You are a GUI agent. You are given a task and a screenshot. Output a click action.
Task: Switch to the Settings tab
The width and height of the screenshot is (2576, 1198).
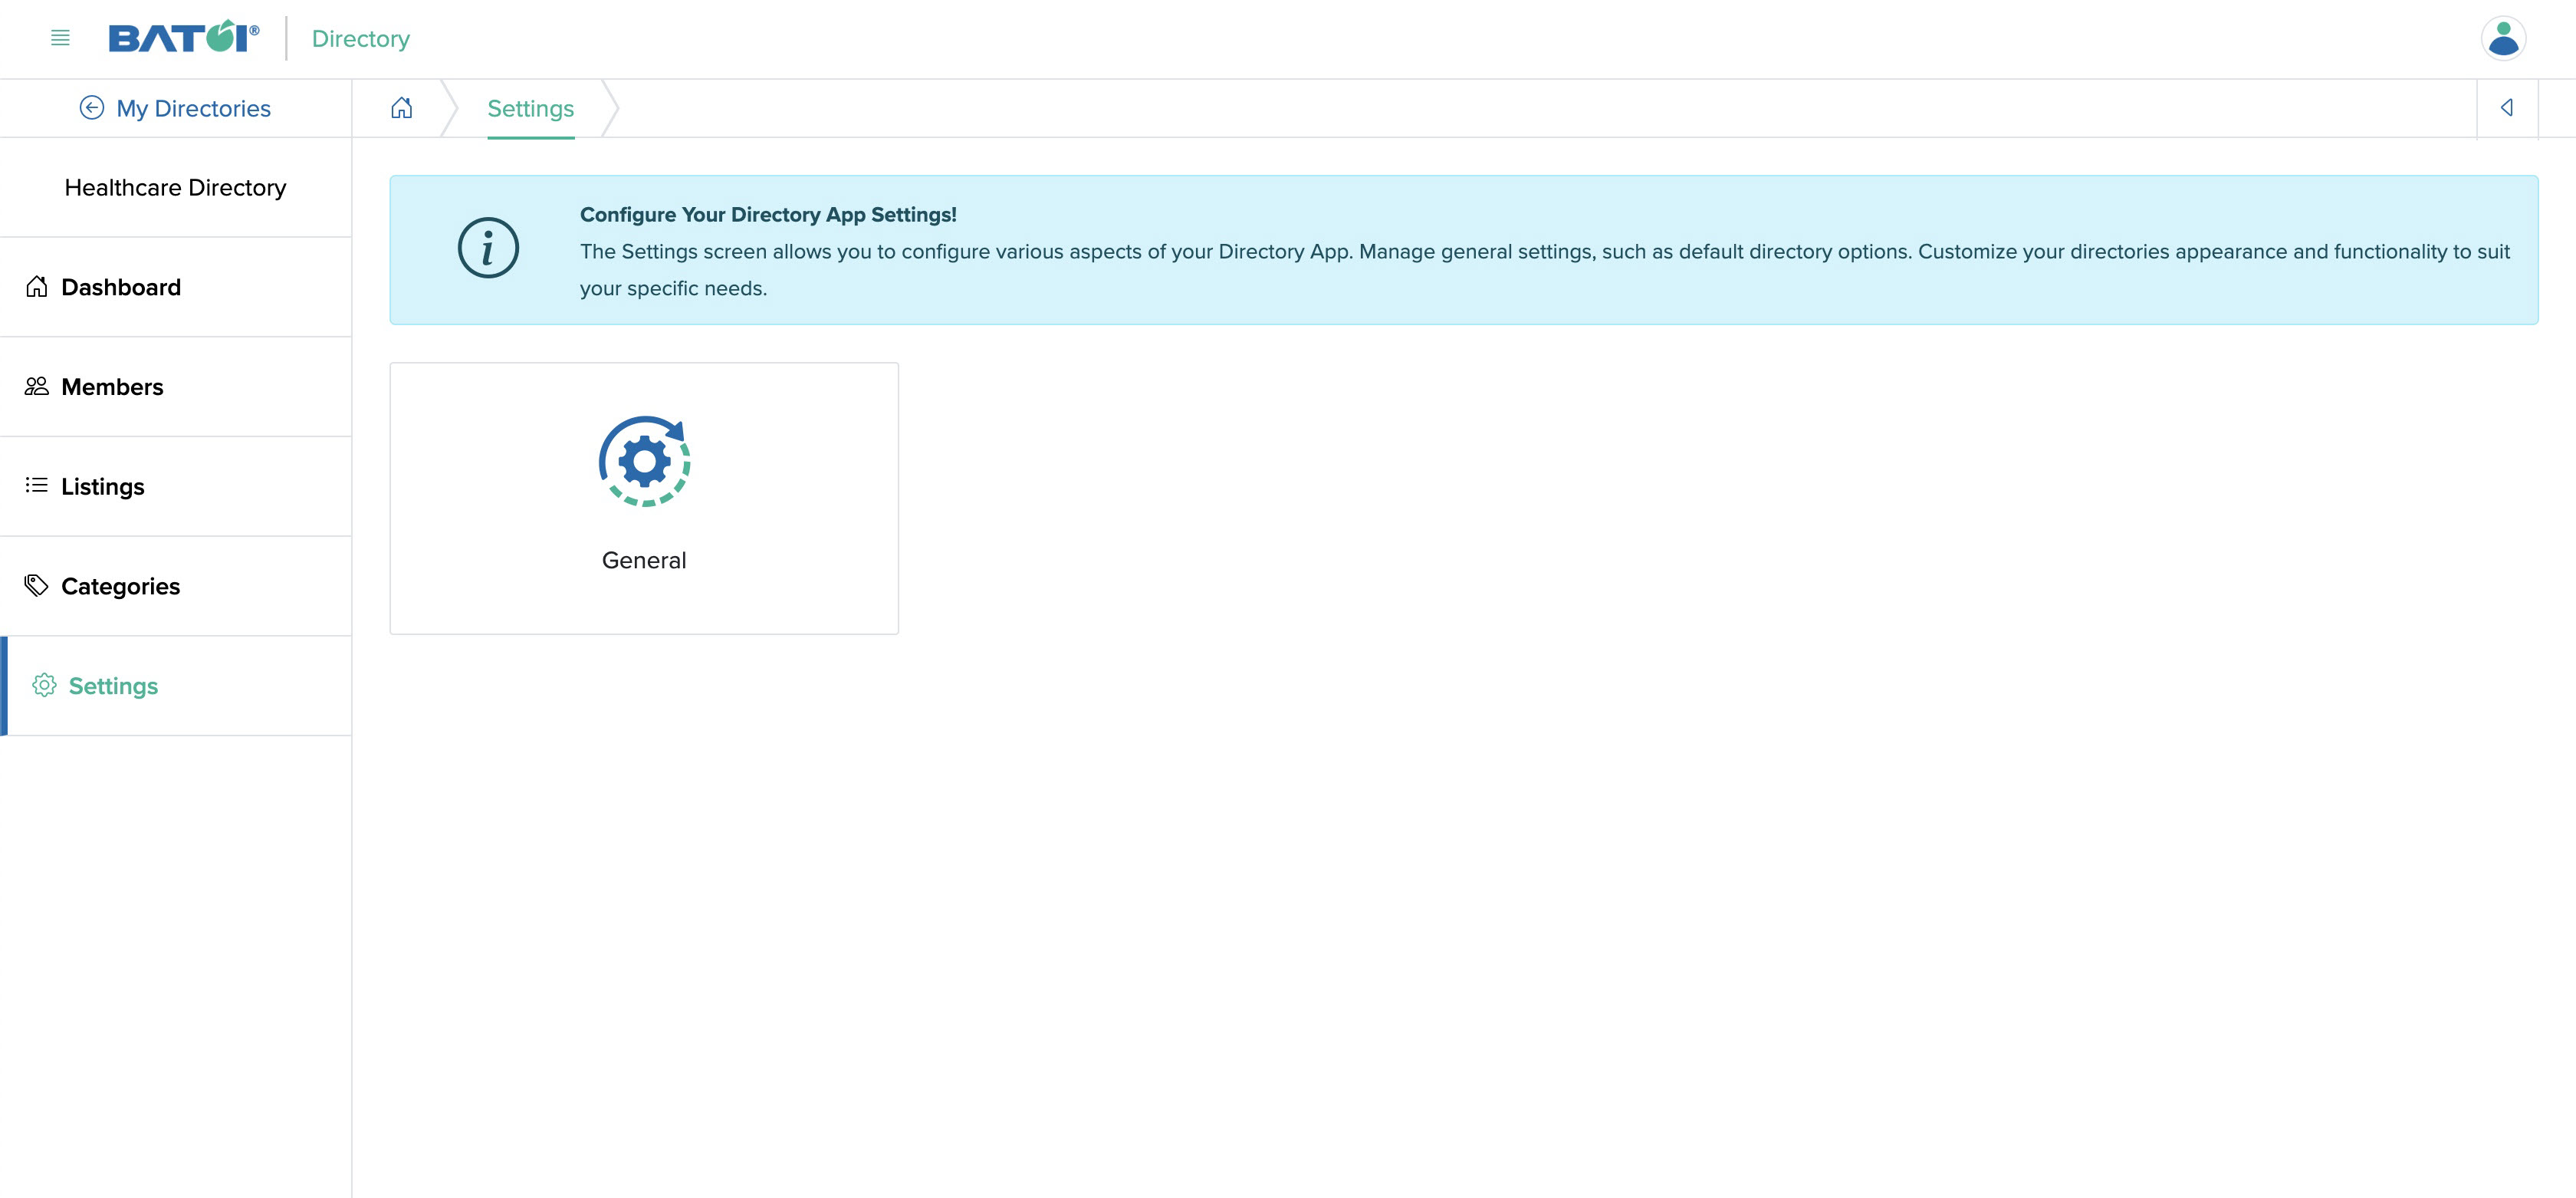click(530, 108)
